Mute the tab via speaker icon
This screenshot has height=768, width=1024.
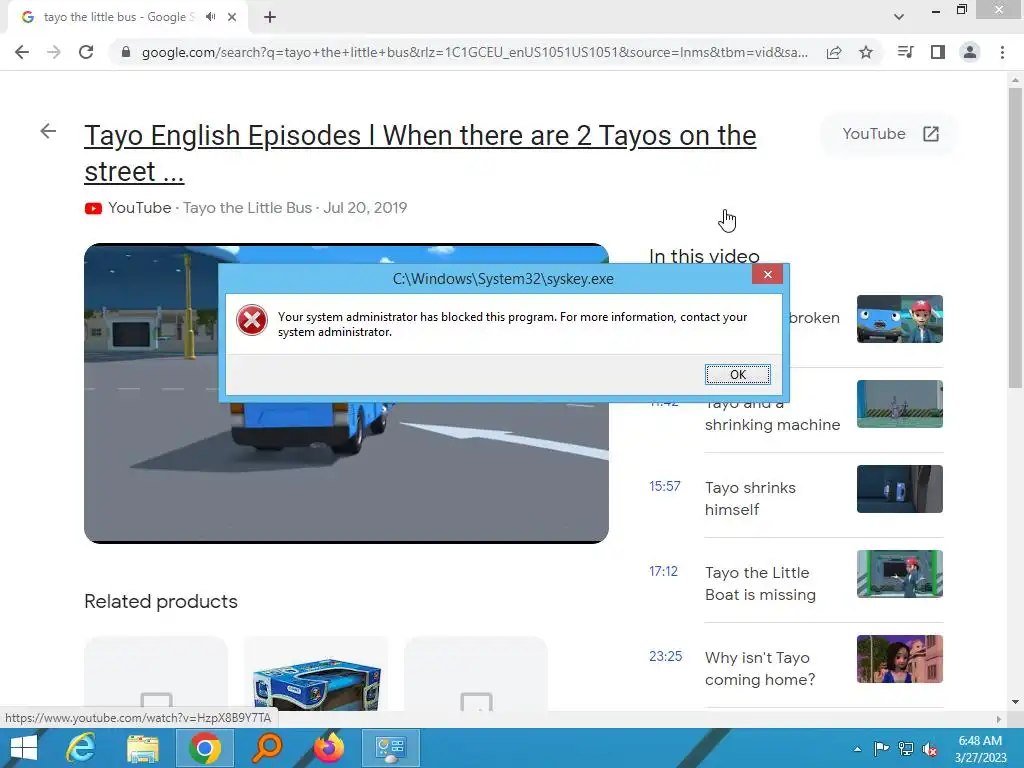pyautogui.click(x=210, y=17)
